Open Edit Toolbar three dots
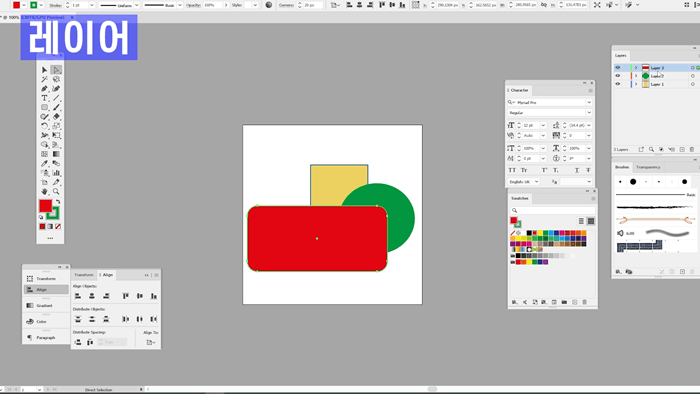This screenshot has height=394, width=700. [x=50, y=238]
